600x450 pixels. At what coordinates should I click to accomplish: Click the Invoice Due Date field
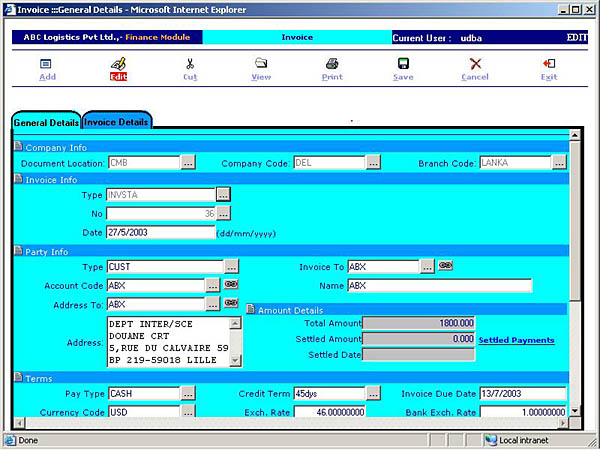(522, 393)
